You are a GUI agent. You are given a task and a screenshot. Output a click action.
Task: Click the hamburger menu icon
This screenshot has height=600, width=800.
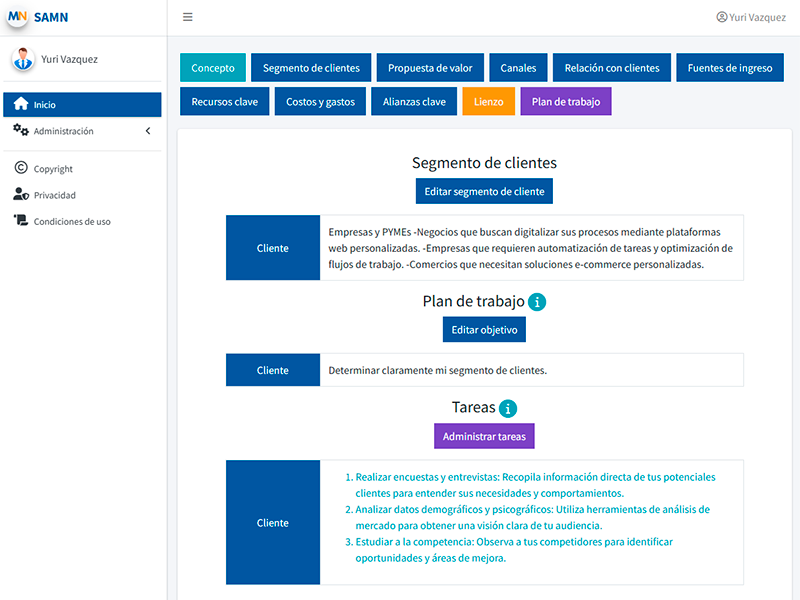click(188, 17)
